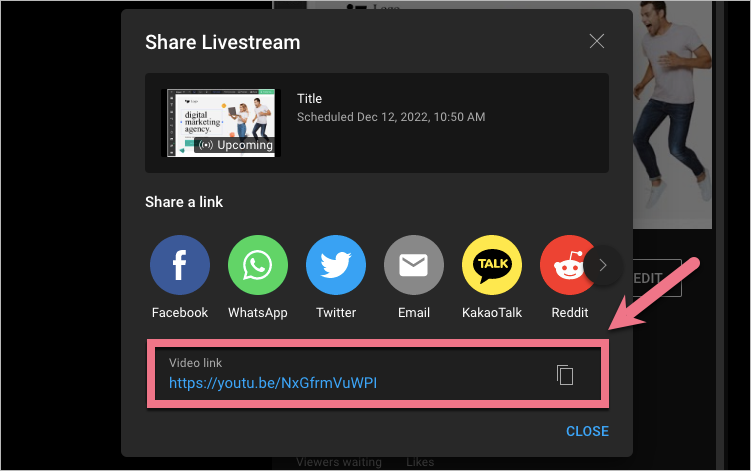Click the "Facebook" text label below the icon
Image resolution: width=751 pixels, height=471 pixels.
pyautogui.click(x=180, y=313)
